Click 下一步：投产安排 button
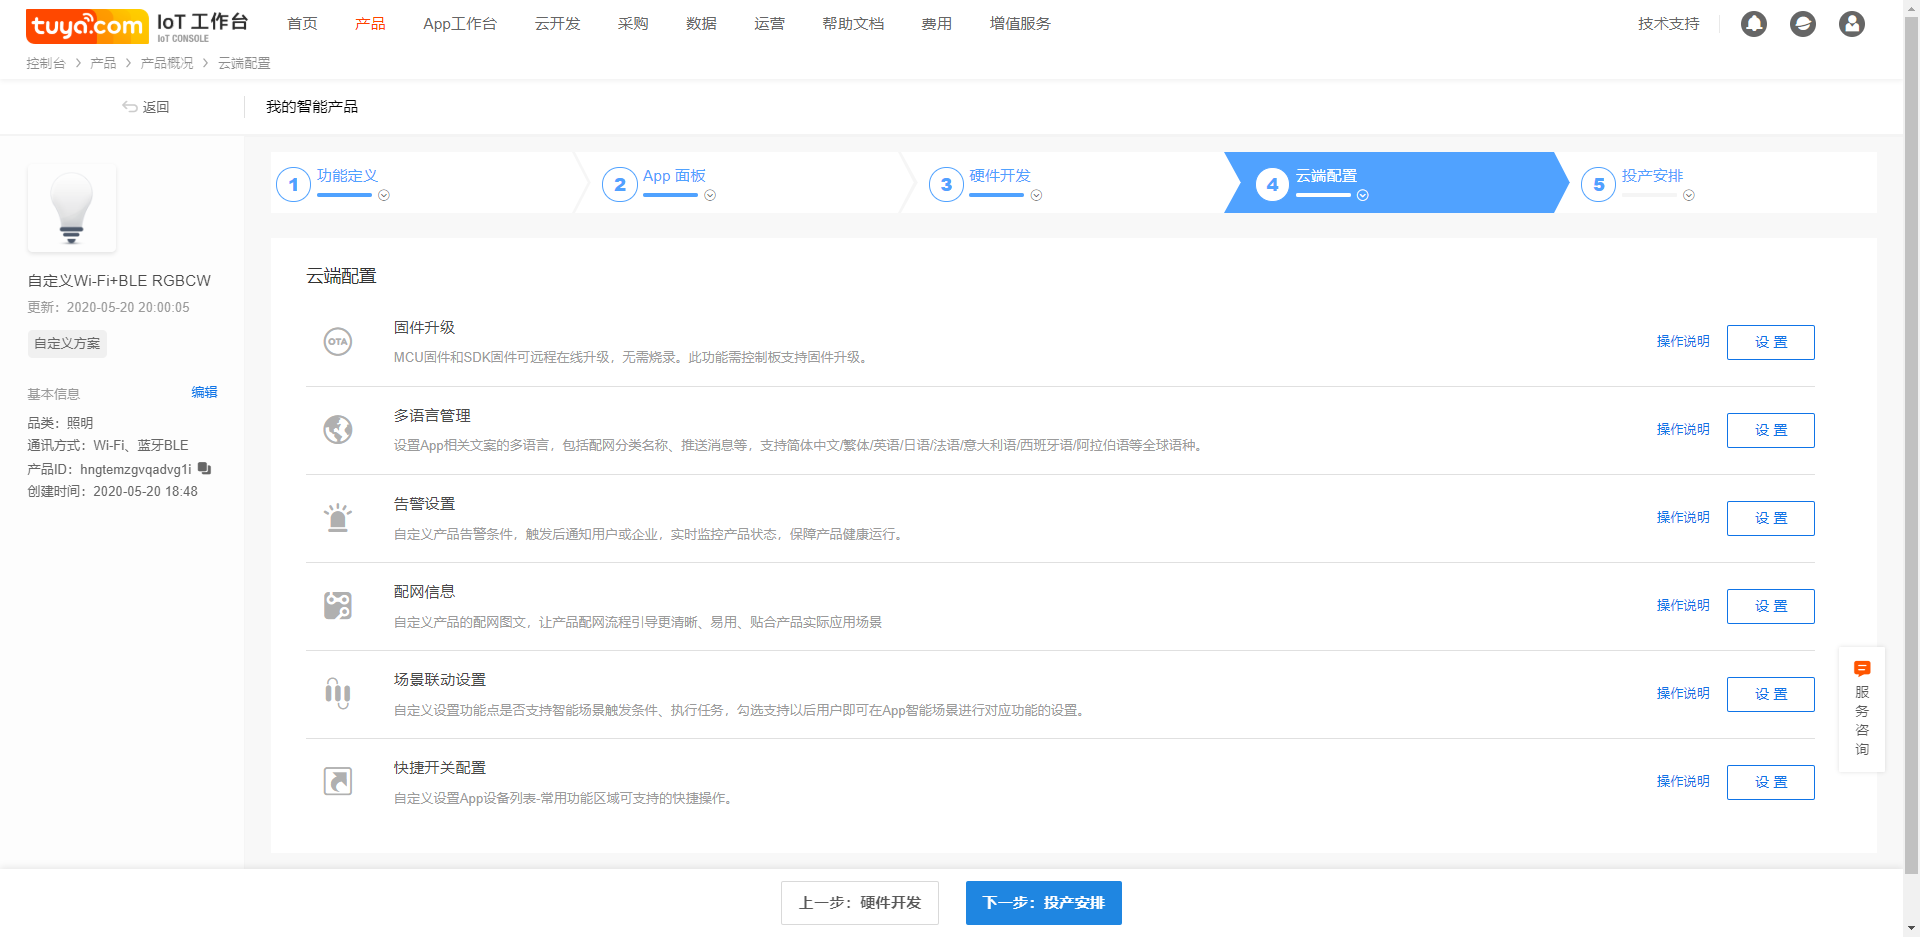This screenshot has height=937, width=1920. click(1044, 903)
